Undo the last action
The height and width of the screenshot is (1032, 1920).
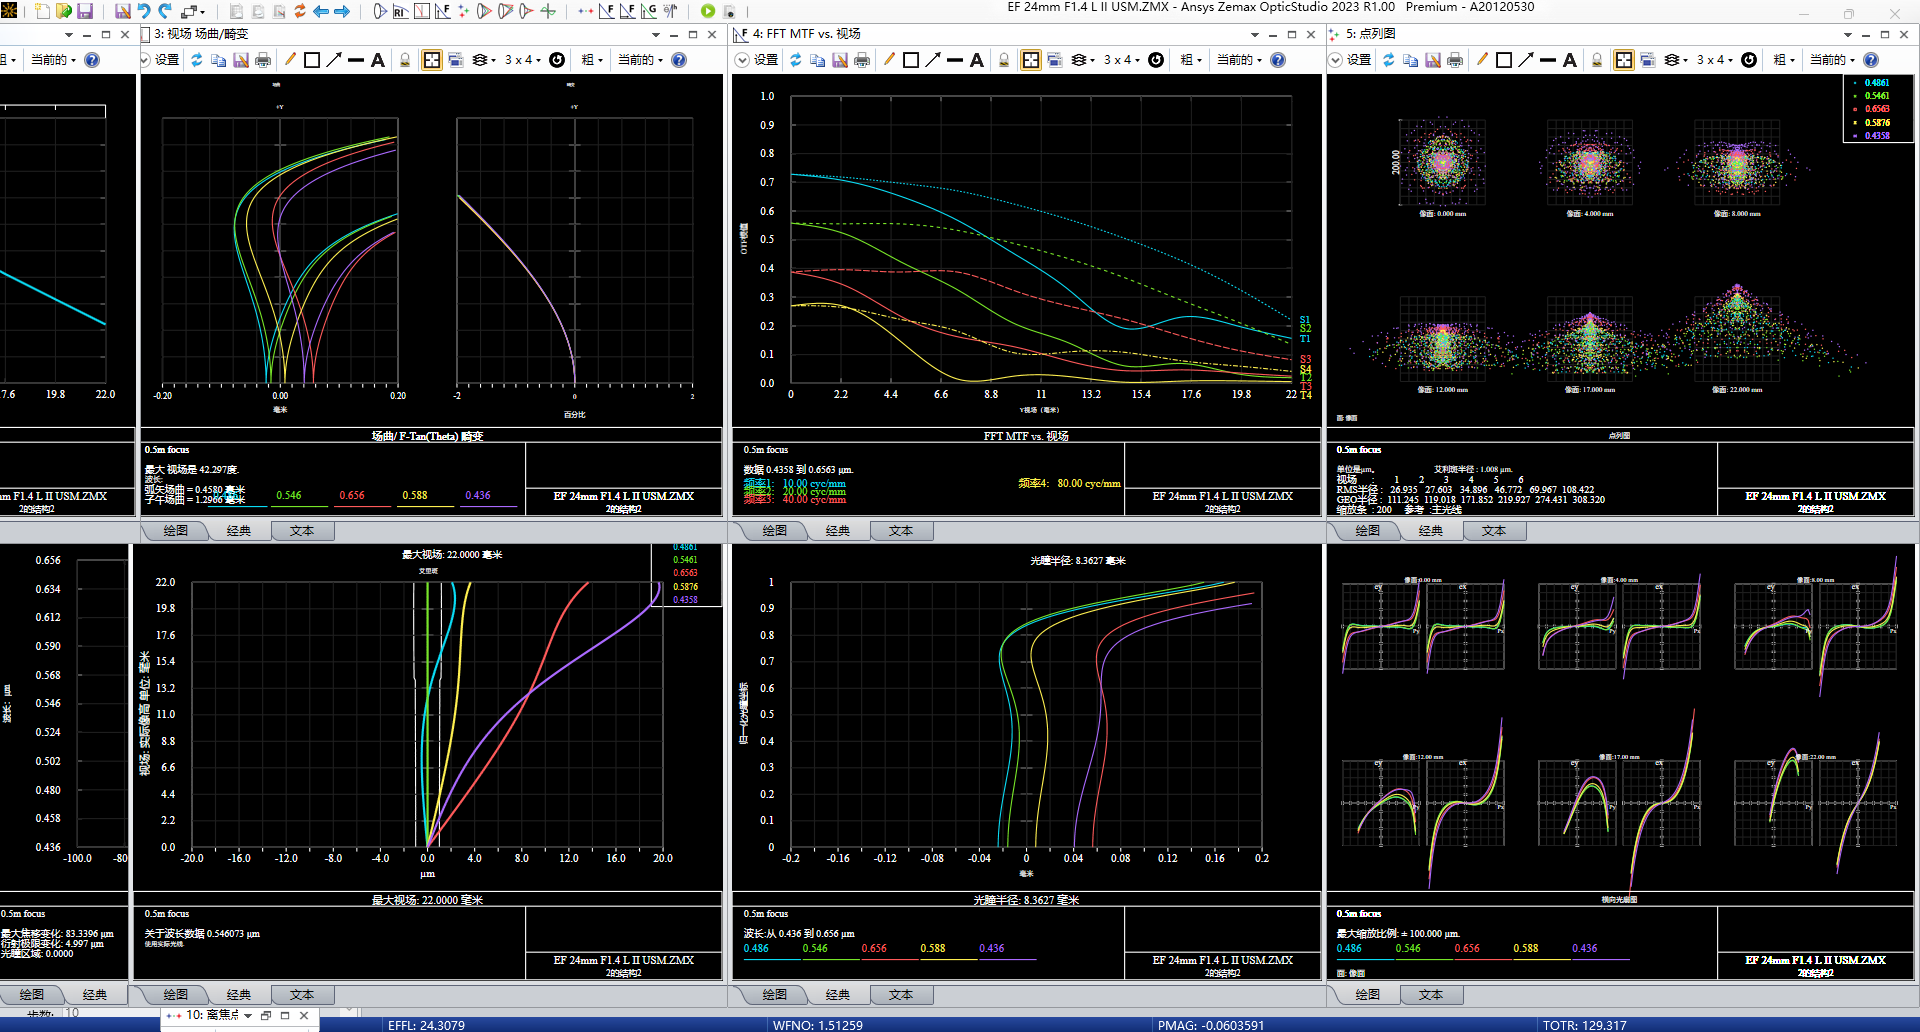point(144,11)
